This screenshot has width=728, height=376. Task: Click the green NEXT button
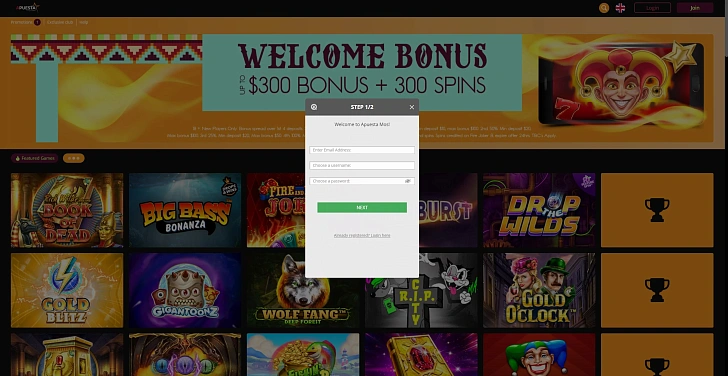(x=362, y=207)
